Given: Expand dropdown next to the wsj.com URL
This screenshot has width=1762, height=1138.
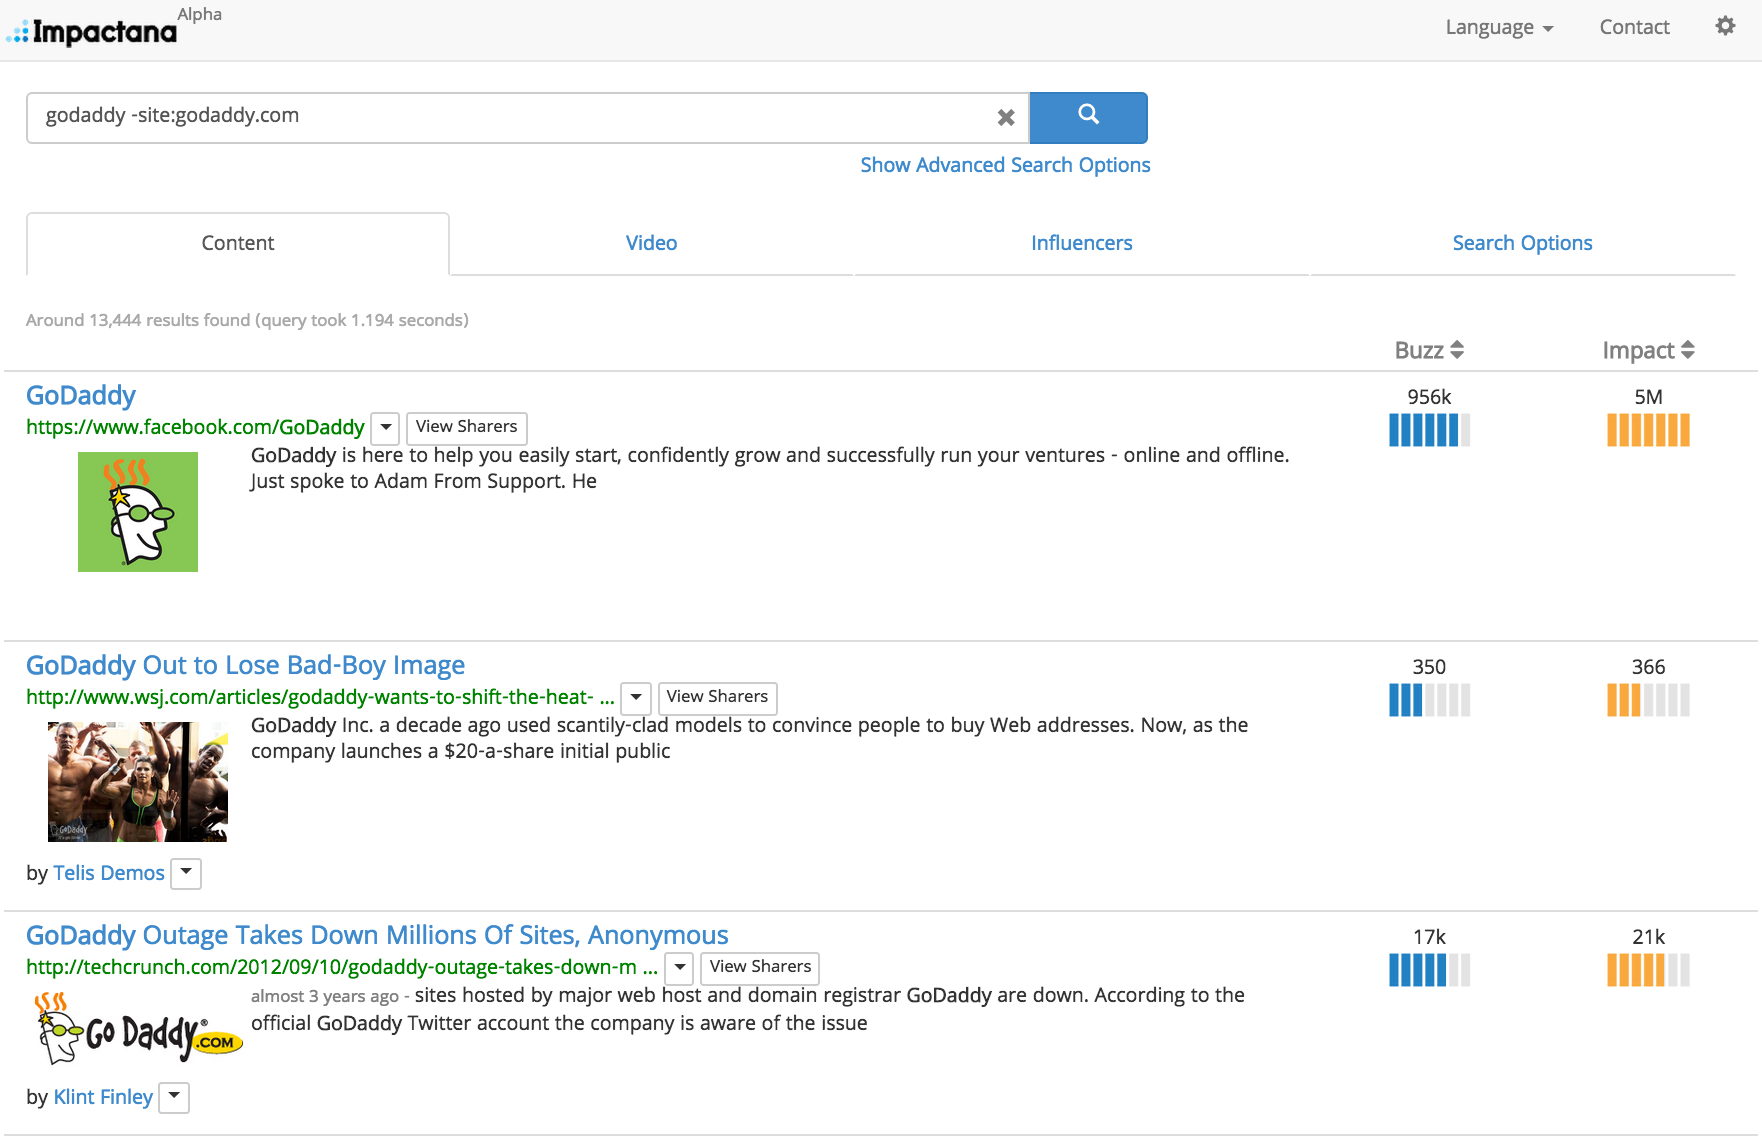Looking at the screenshot, I should 636,697.
